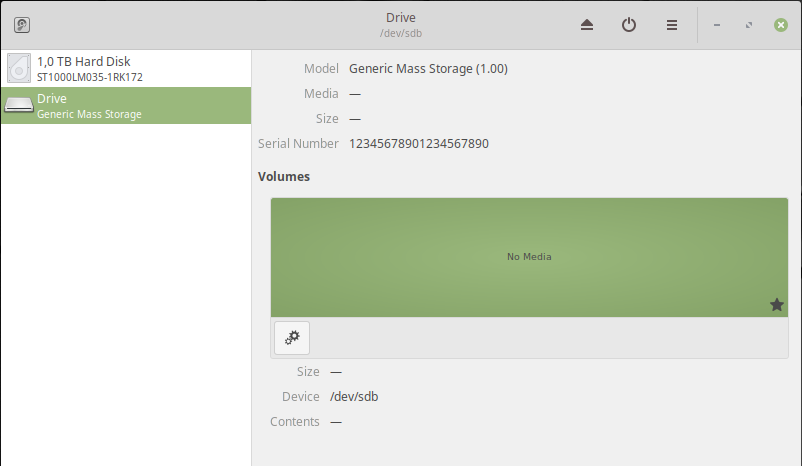The image size is (802, 466).
Task: Eject the media in this drive
Action: click(587, 25)
